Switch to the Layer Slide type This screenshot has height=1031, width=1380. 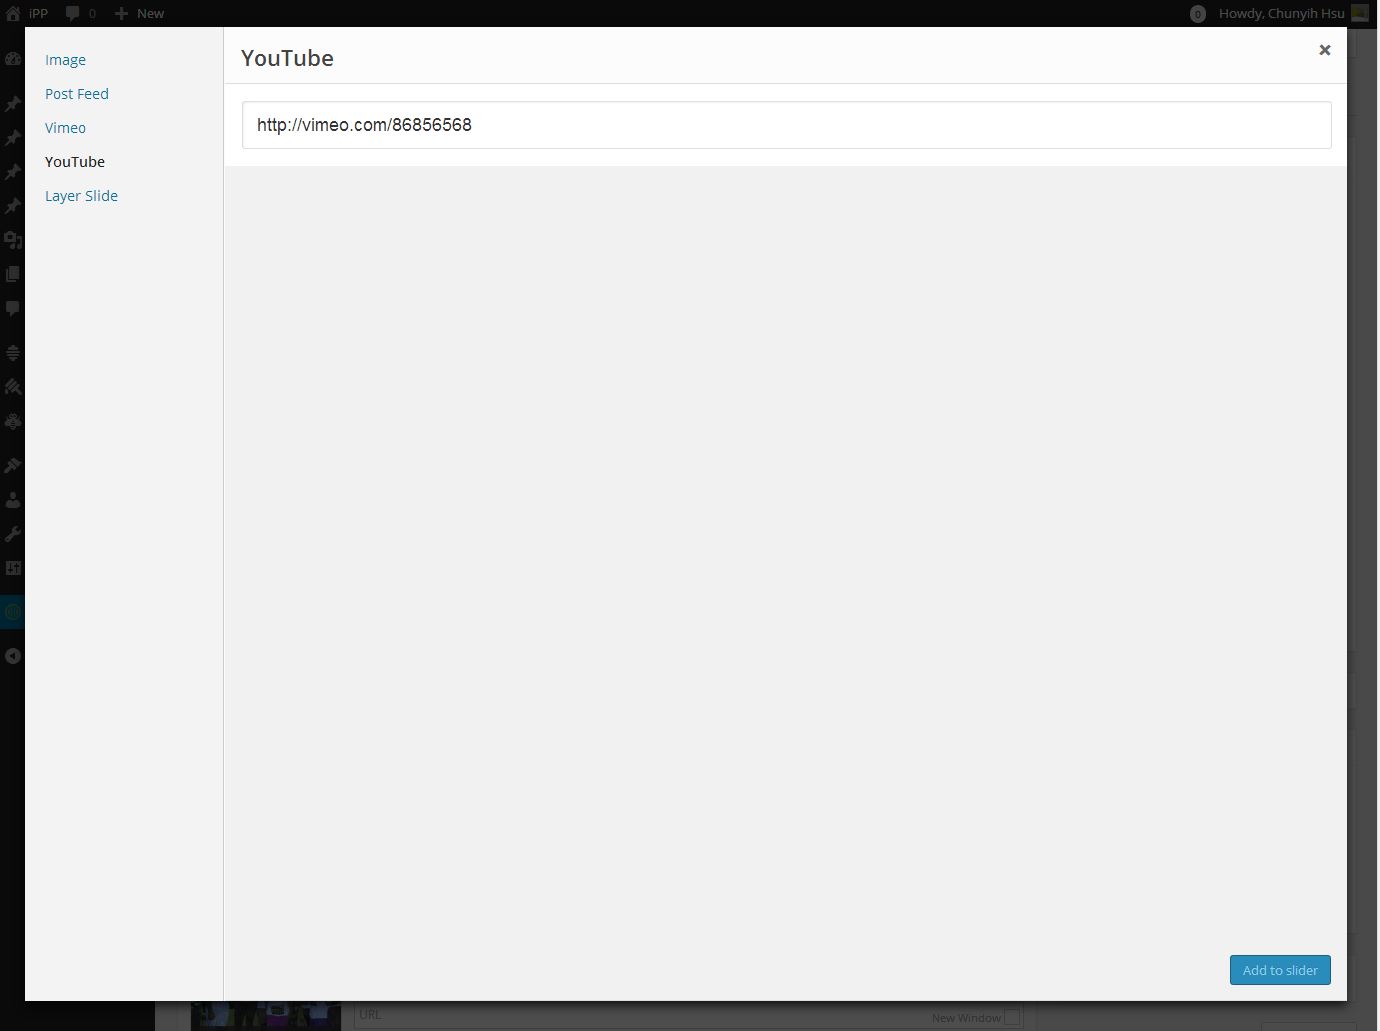81,196
